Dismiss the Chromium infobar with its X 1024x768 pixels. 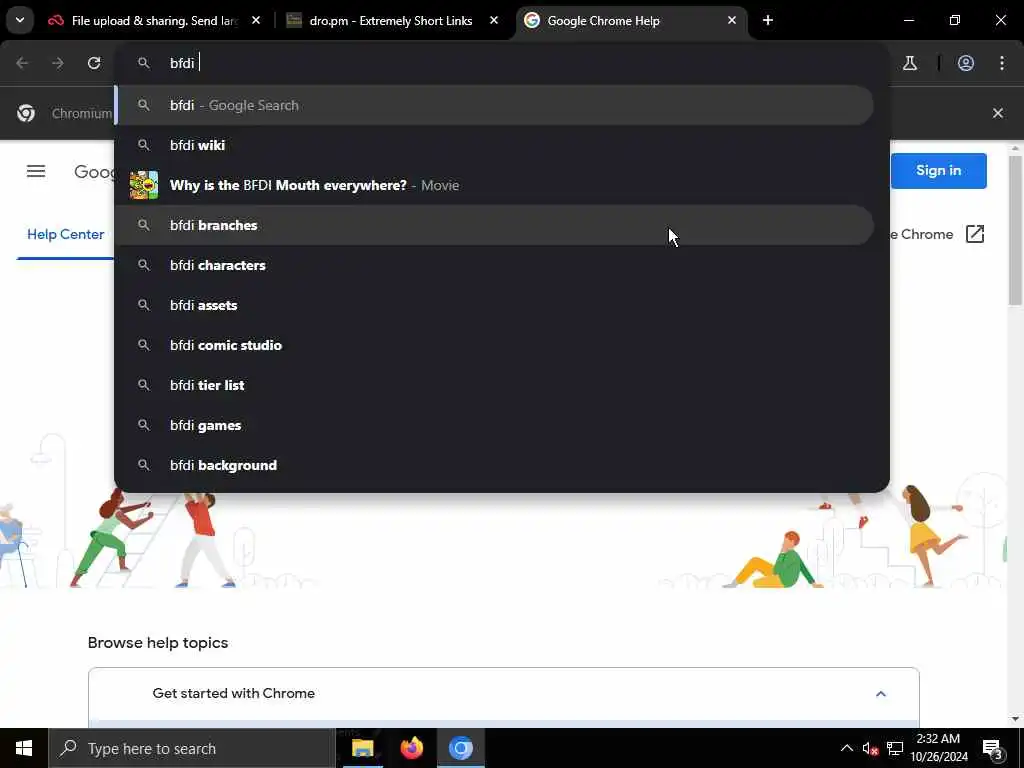click(x=998, y=113)
